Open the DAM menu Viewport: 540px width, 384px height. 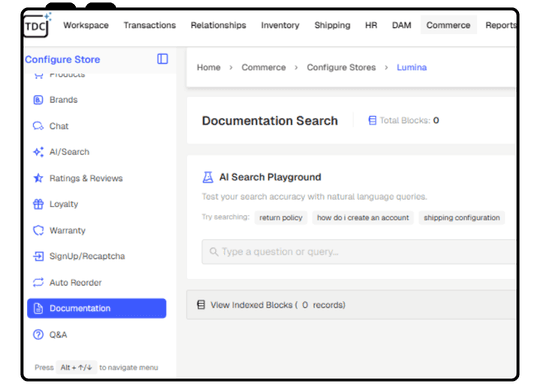click(x=401, y=25)
